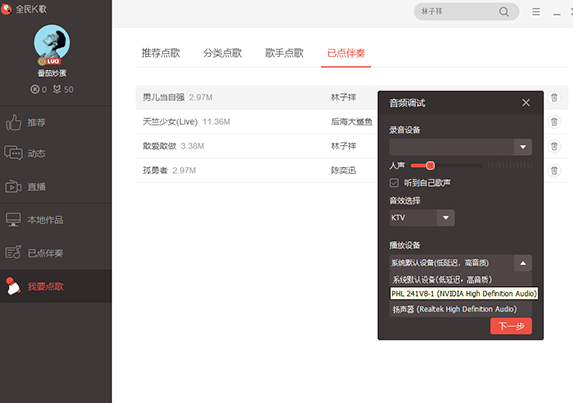Switch to the 推荐点歌 tab
This screenshot has width=573, height=403.
coord(161,53)
